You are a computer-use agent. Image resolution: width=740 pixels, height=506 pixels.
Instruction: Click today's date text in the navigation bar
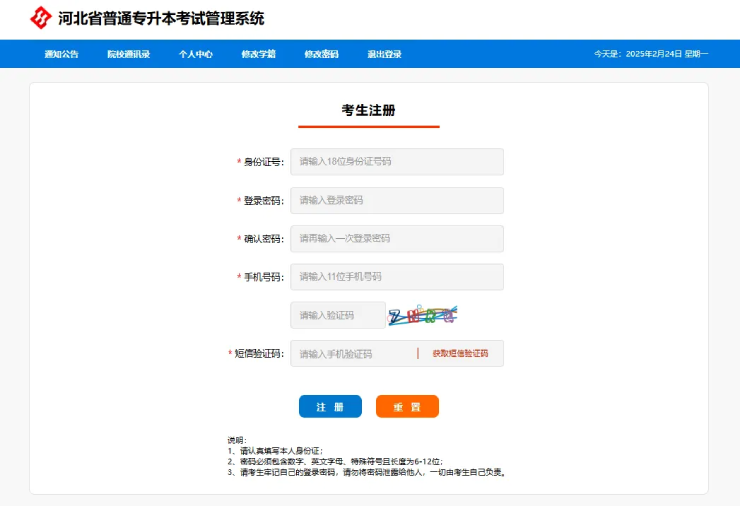click(x=650, y=54)
